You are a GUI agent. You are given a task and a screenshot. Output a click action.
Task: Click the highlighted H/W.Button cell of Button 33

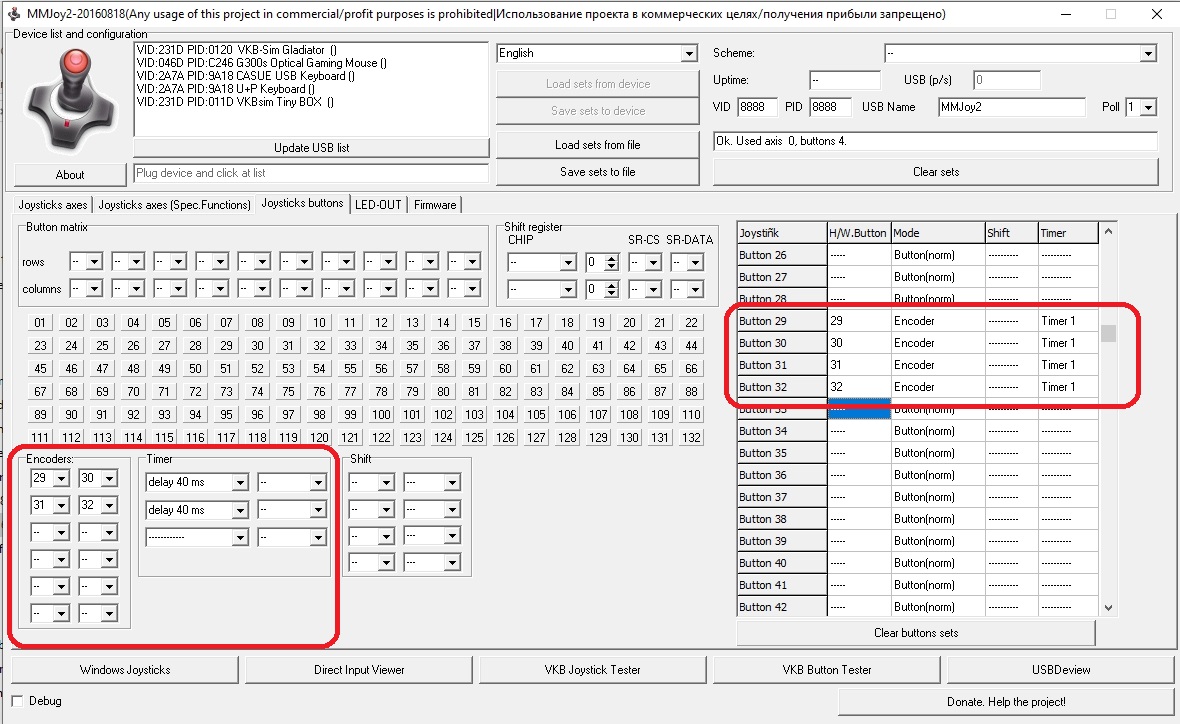click(x=859, y=411)
